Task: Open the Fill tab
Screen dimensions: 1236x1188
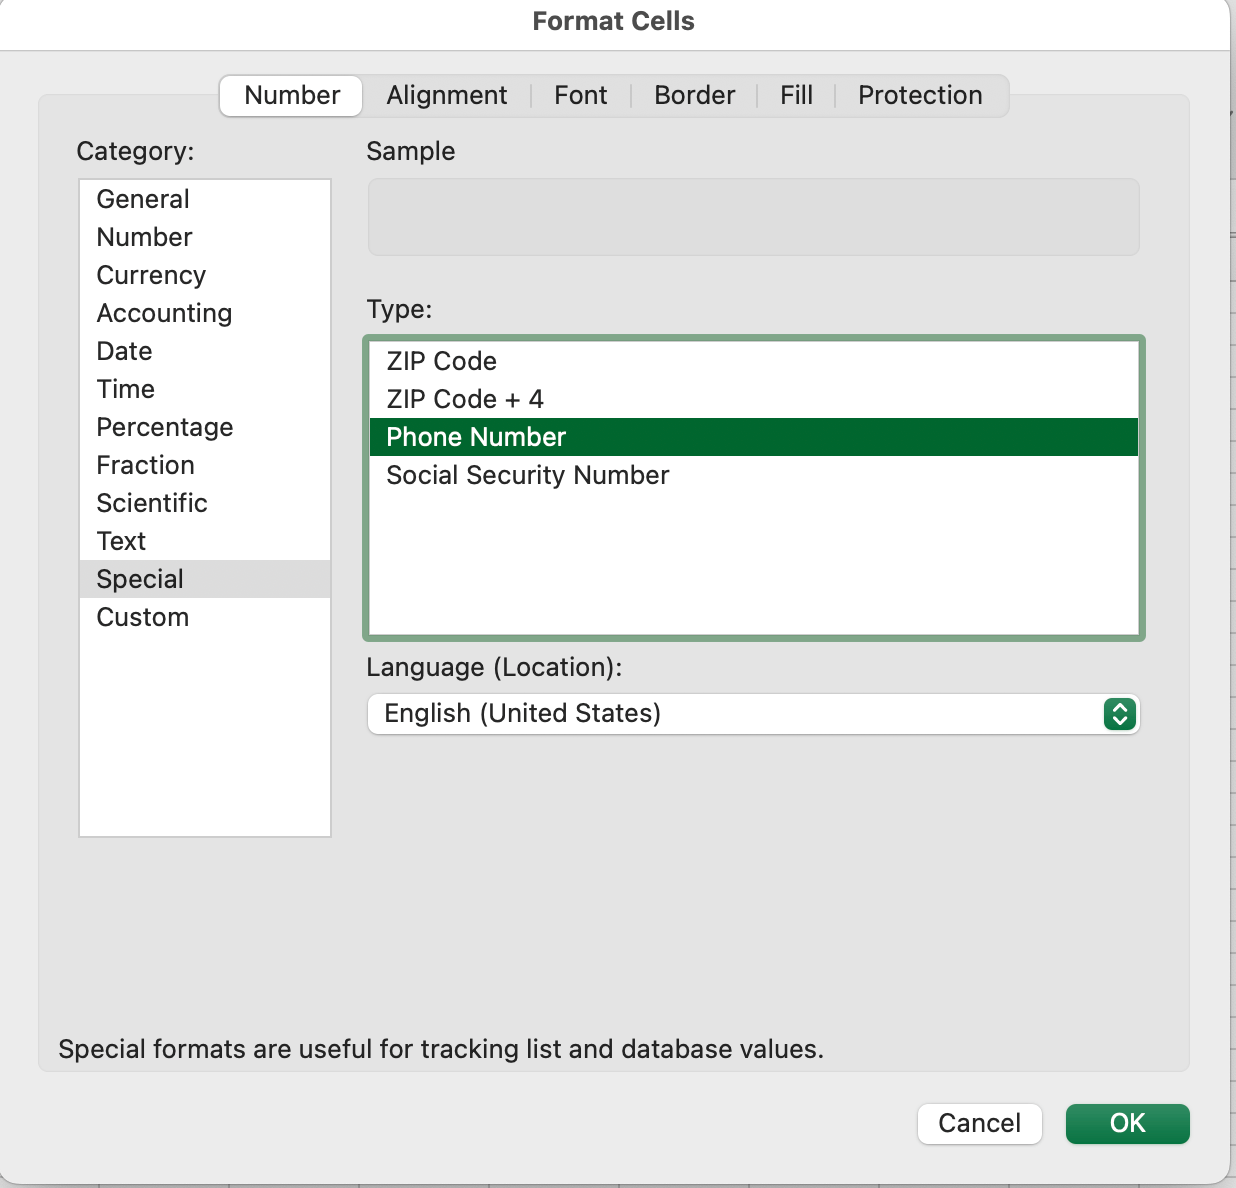Action: [796, 95]
